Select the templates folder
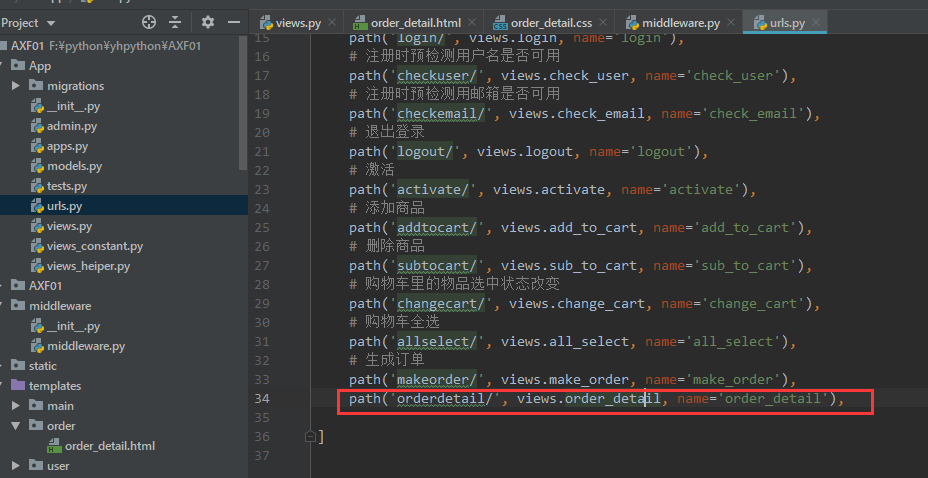This screenshot has height=478, width=928. point(54,386)
